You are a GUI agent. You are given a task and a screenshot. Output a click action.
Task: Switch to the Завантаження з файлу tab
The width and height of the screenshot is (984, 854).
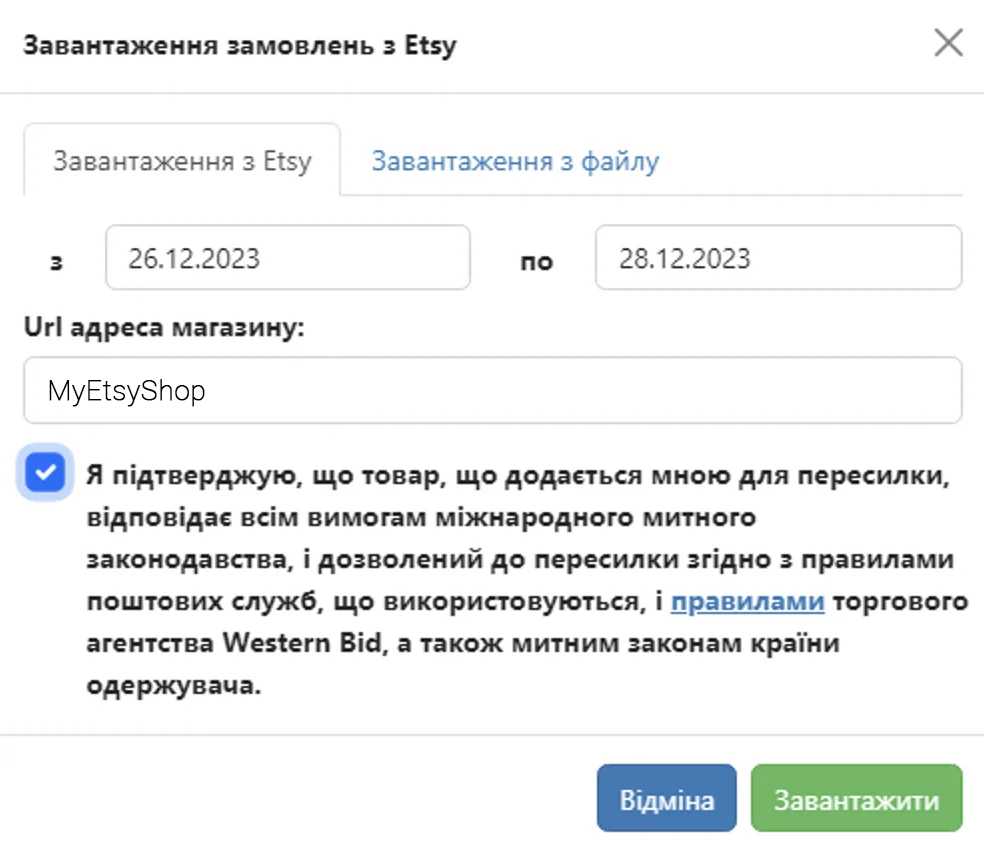pyautogui.click(x=514, y=161)
